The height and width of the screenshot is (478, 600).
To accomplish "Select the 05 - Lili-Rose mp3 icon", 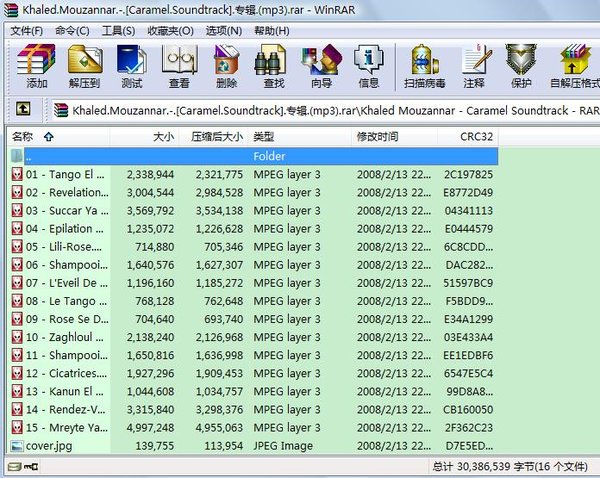I will point(17,247).
